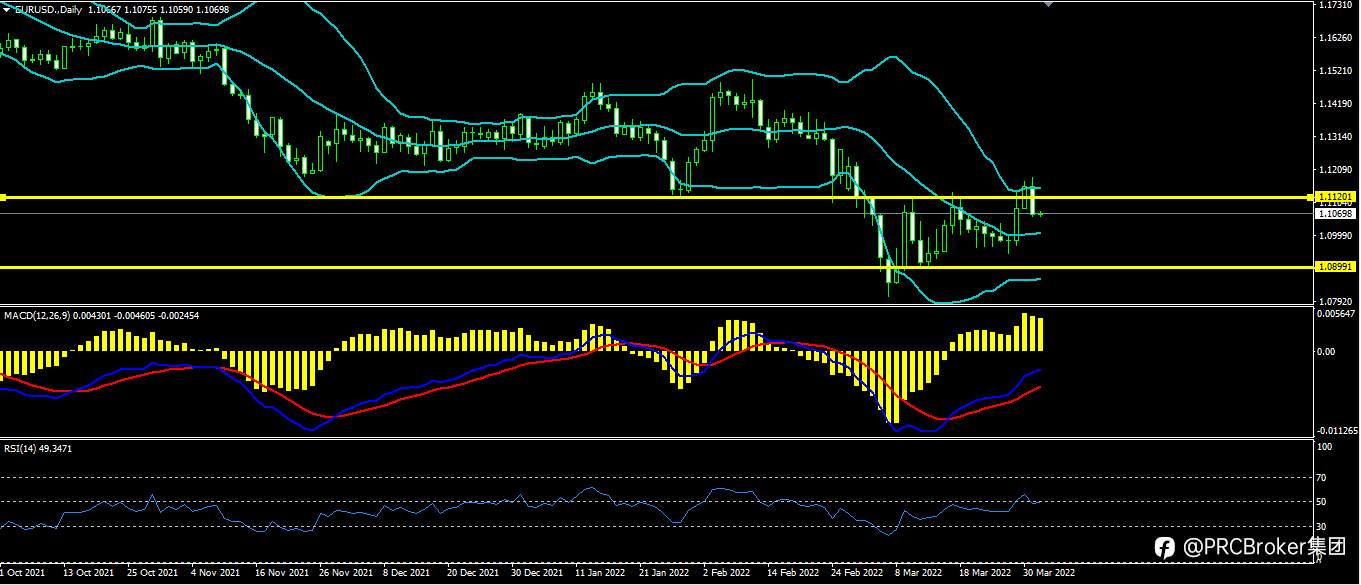Click the 14 Feb 2022 date label

(x=791, y=574)
